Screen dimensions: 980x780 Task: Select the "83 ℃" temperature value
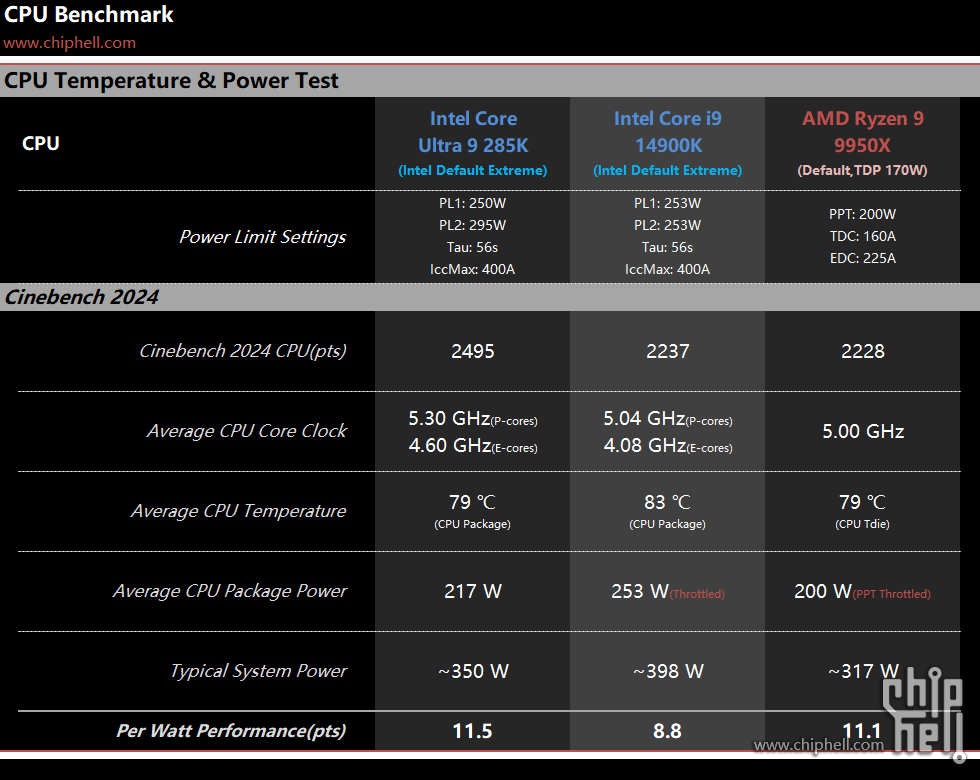(x=668, y=502)
